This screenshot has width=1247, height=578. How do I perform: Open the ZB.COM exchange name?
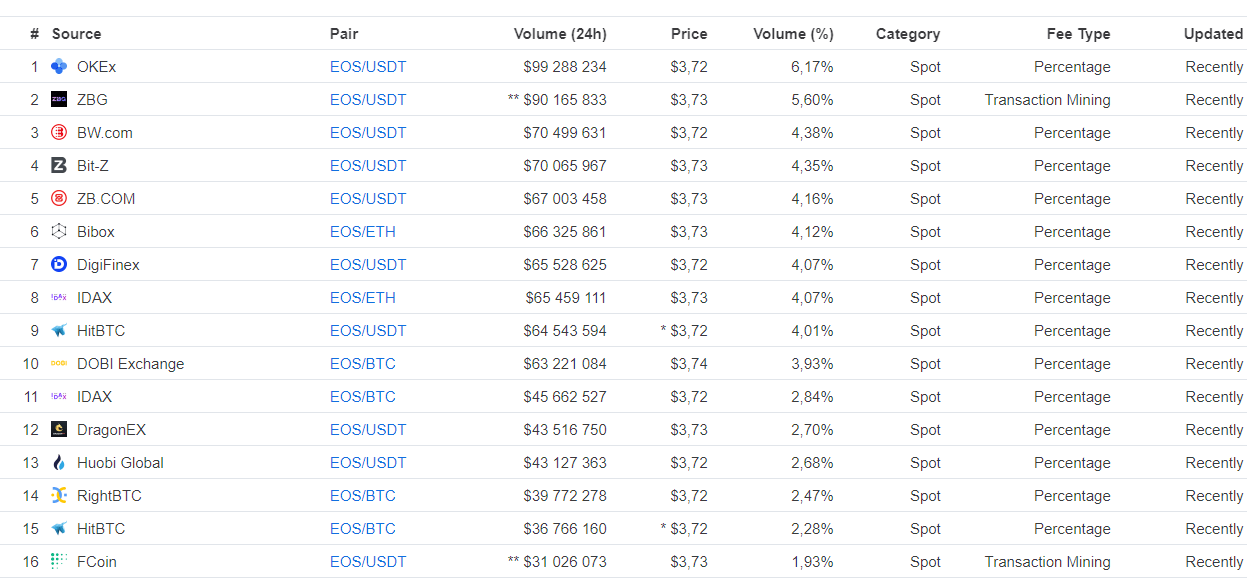pyautogui.click(x=106, y=199)
